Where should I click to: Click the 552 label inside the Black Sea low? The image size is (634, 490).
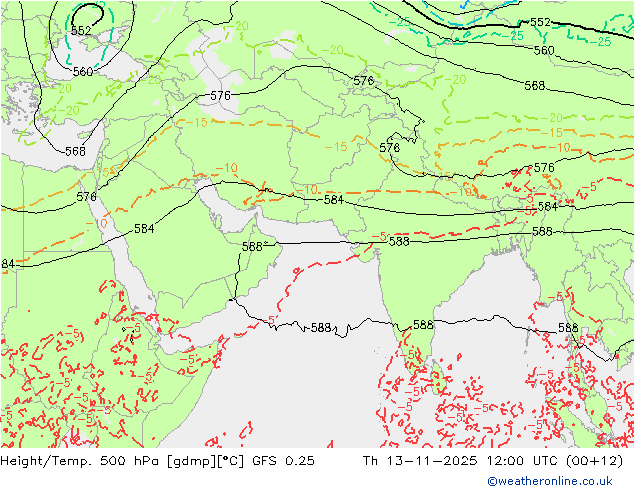click(x=81, y=31)
